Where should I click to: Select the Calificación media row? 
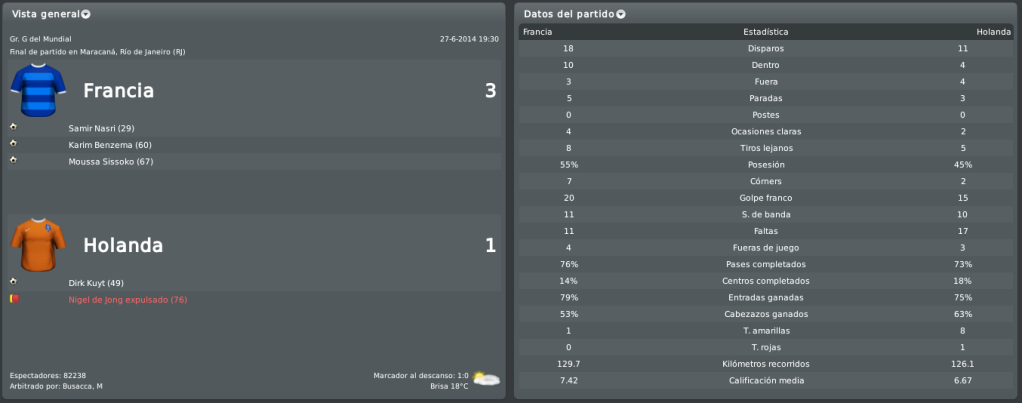click(x=766, y=381)
